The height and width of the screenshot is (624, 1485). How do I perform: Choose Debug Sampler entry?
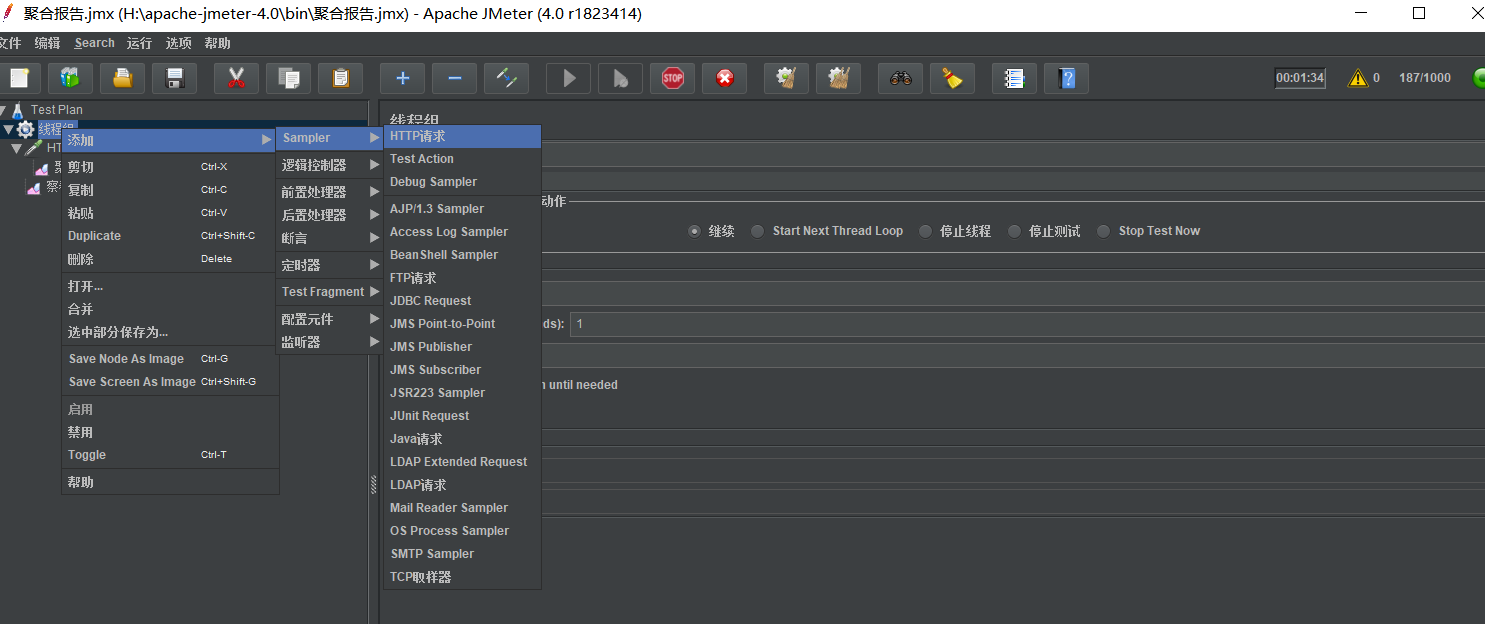[x=462, y=182]
